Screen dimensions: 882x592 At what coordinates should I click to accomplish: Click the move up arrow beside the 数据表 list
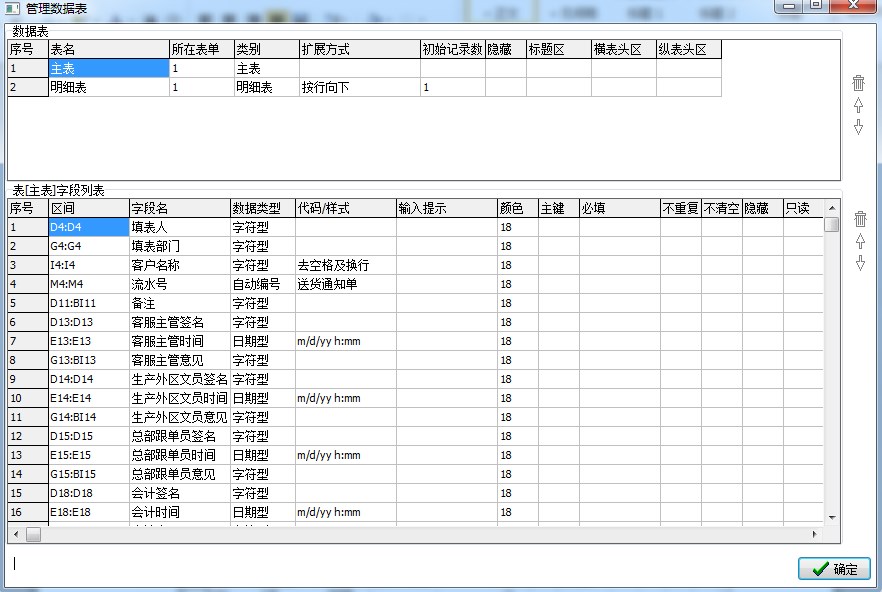coord(858,105)
